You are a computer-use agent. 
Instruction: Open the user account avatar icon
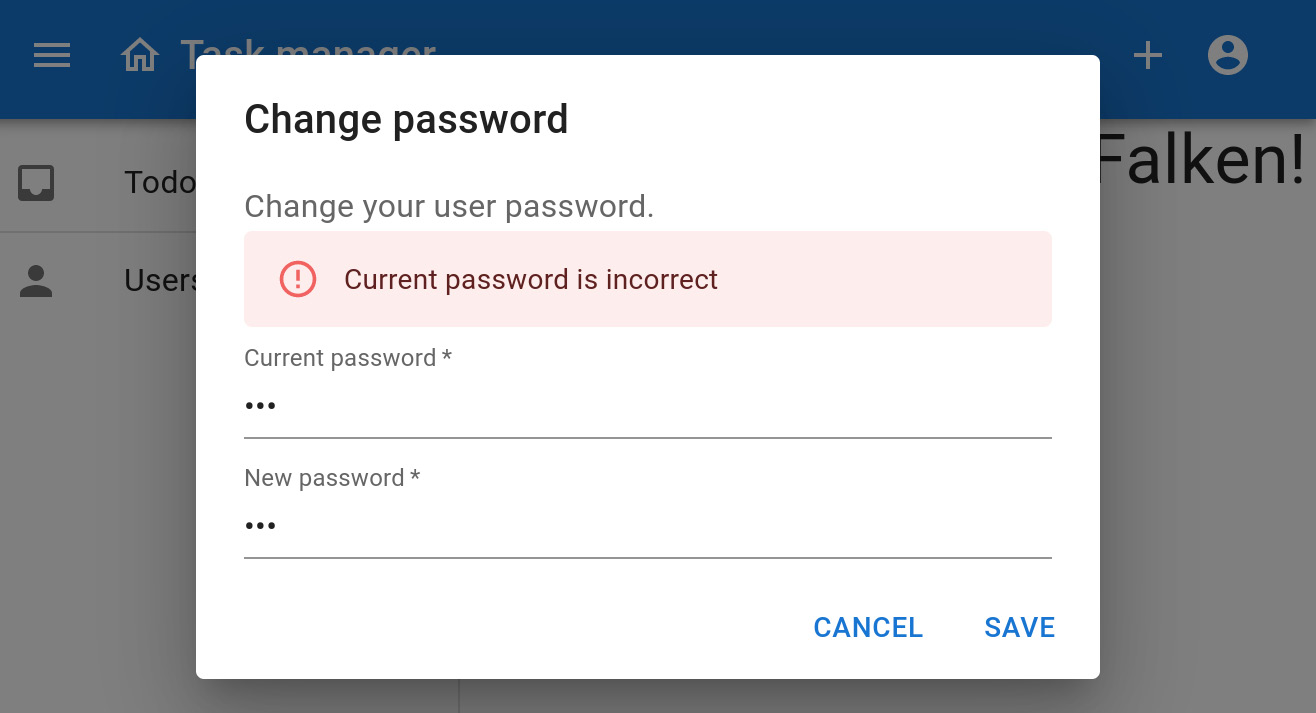pos(1227,56)
